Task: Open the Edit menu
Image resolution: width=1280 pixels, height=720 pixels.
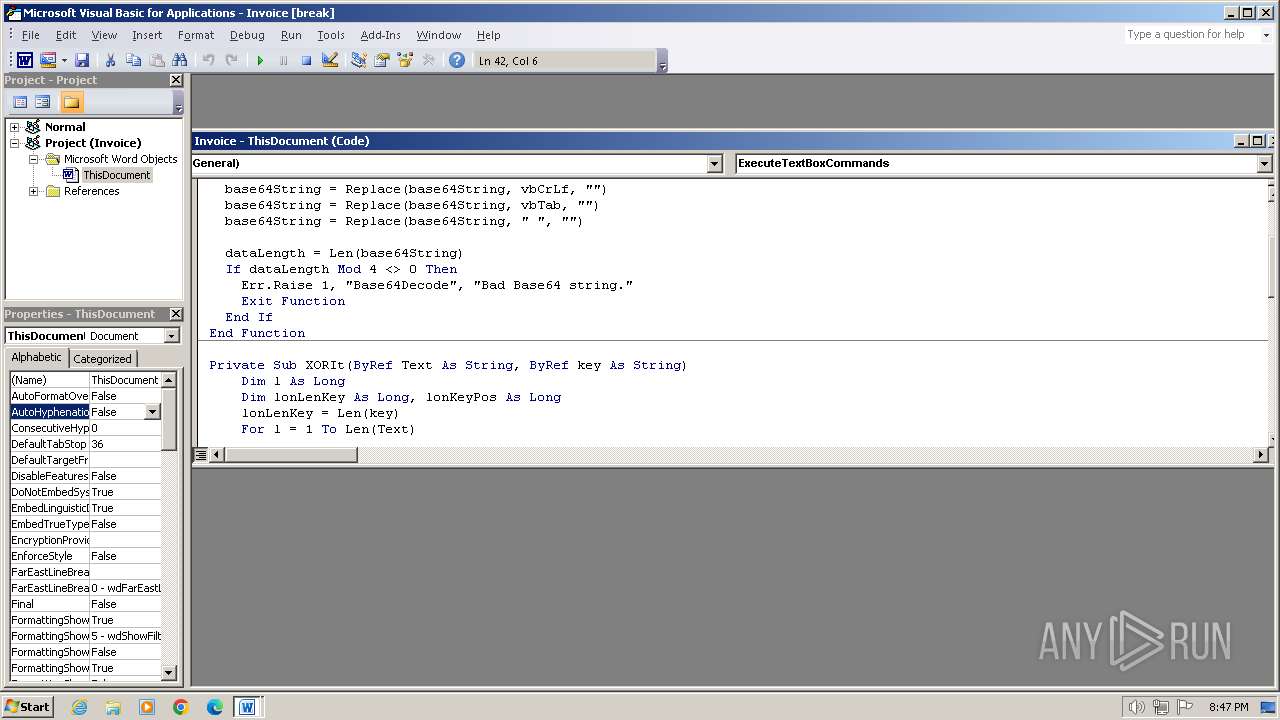Action: click(66, 35)
